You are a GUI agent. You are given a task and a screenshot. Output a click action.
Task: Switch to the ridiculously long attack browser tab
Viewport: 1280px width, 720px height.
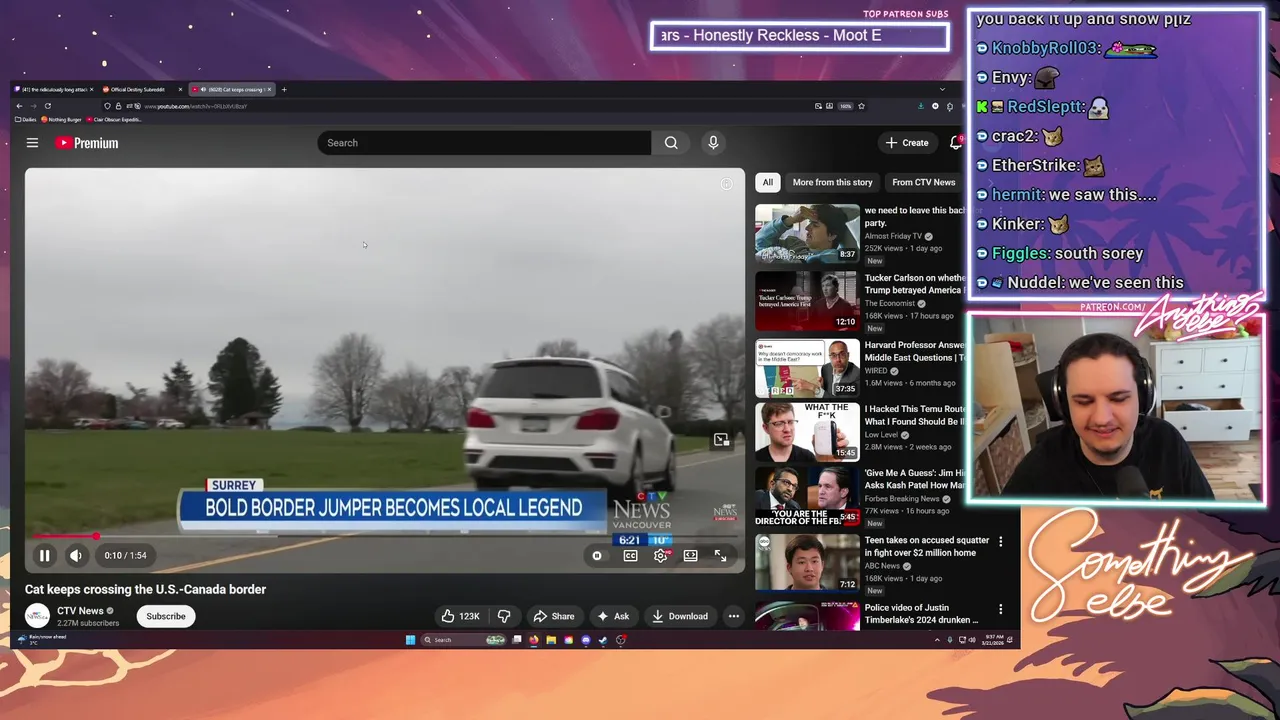55,90
